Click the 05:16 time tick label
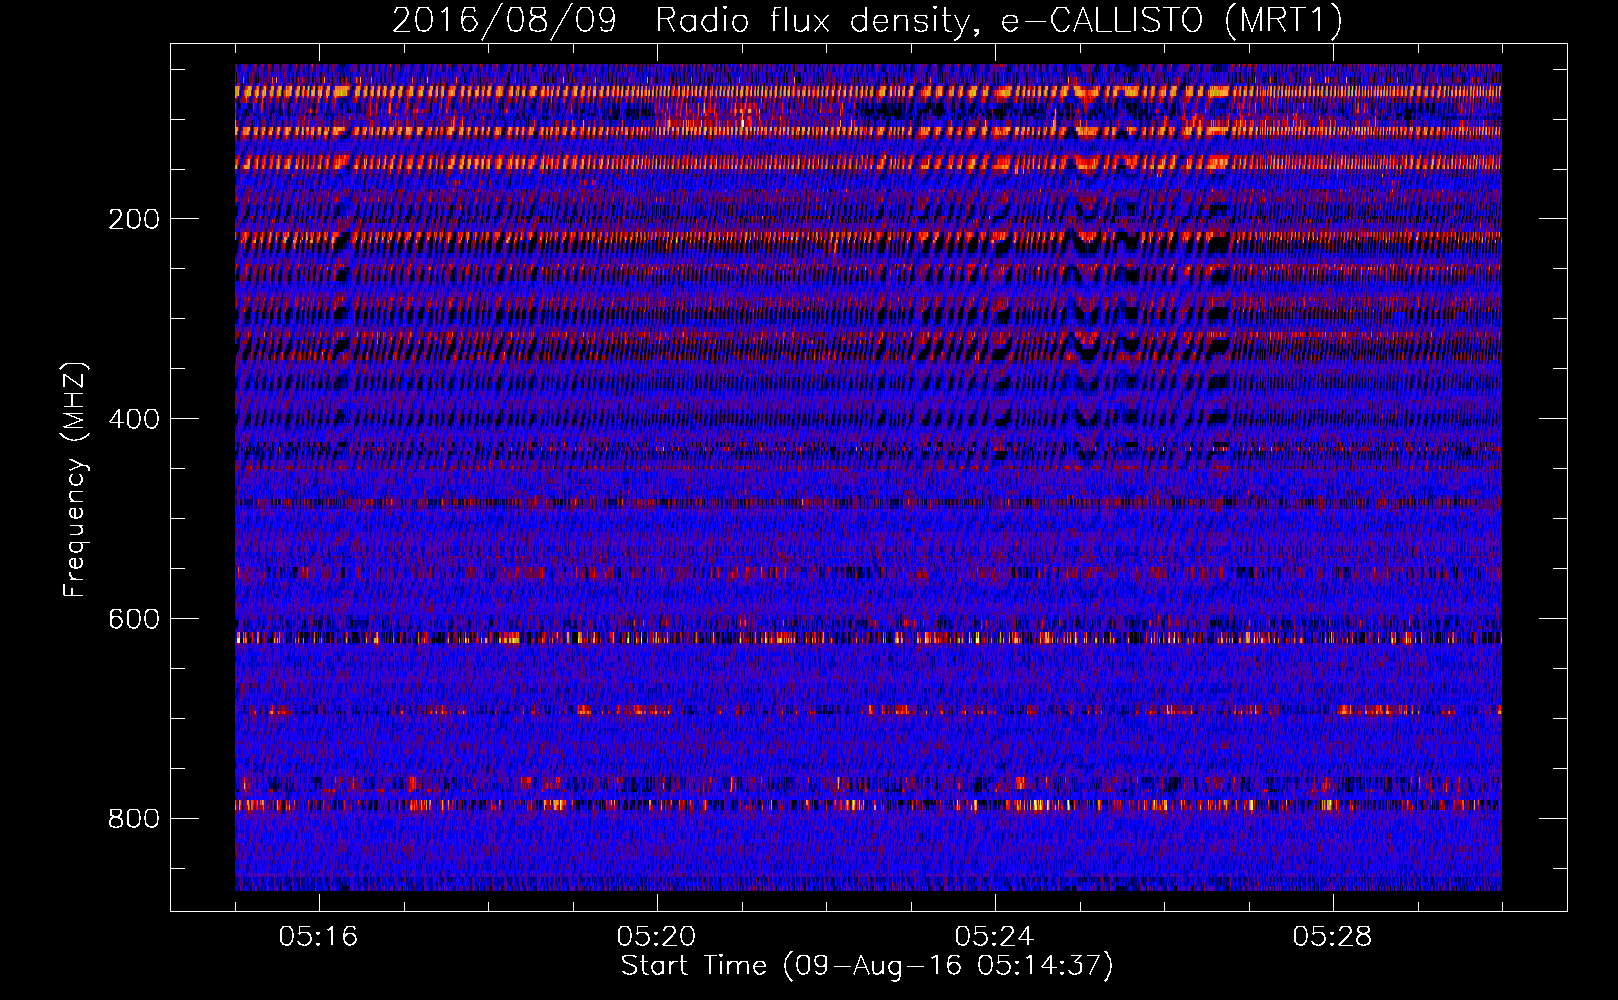This screenshot has width=1618, height=1000. [x=318, y=936]
